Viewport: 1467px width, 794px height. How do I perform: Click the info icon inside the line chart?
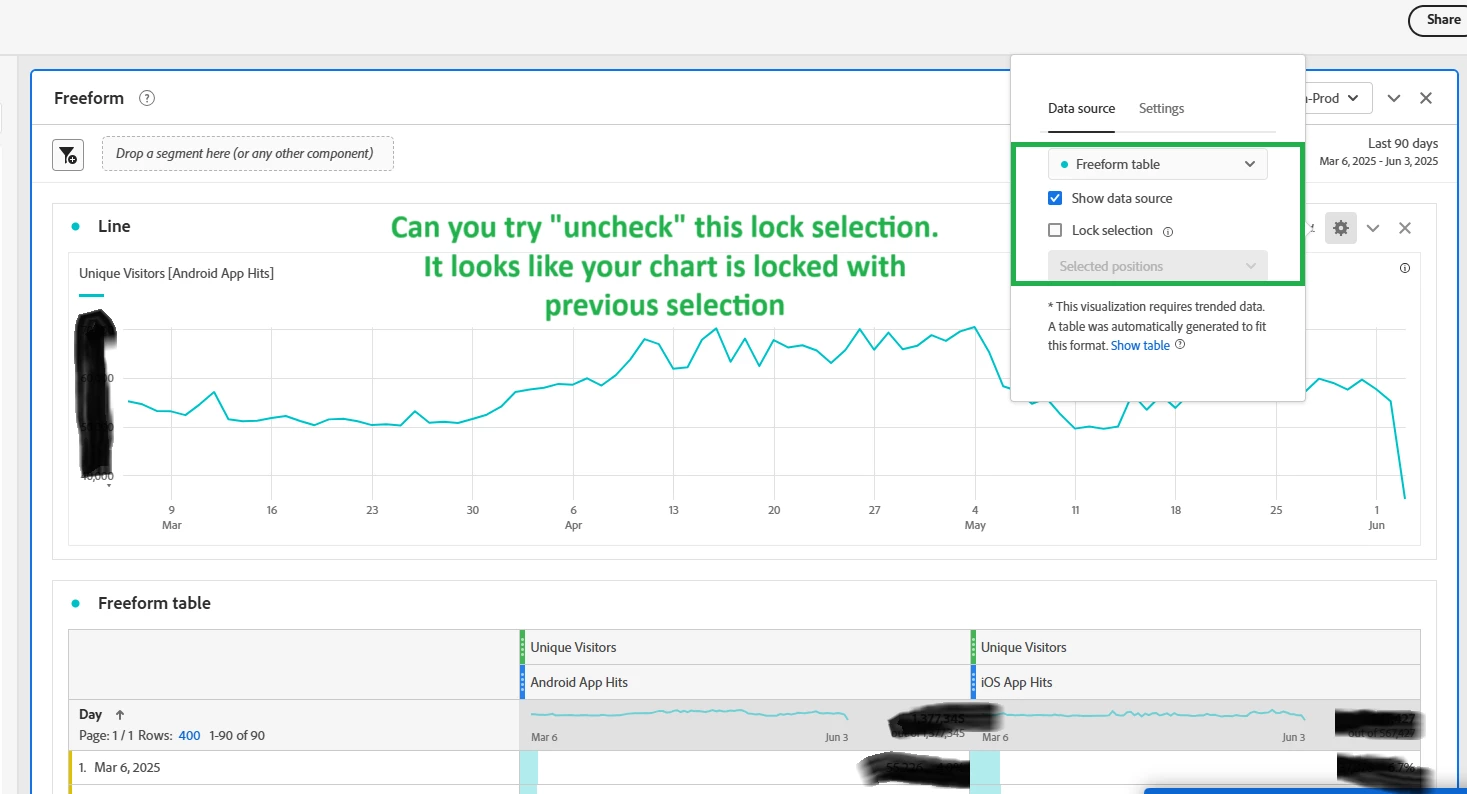point(1405,268)
